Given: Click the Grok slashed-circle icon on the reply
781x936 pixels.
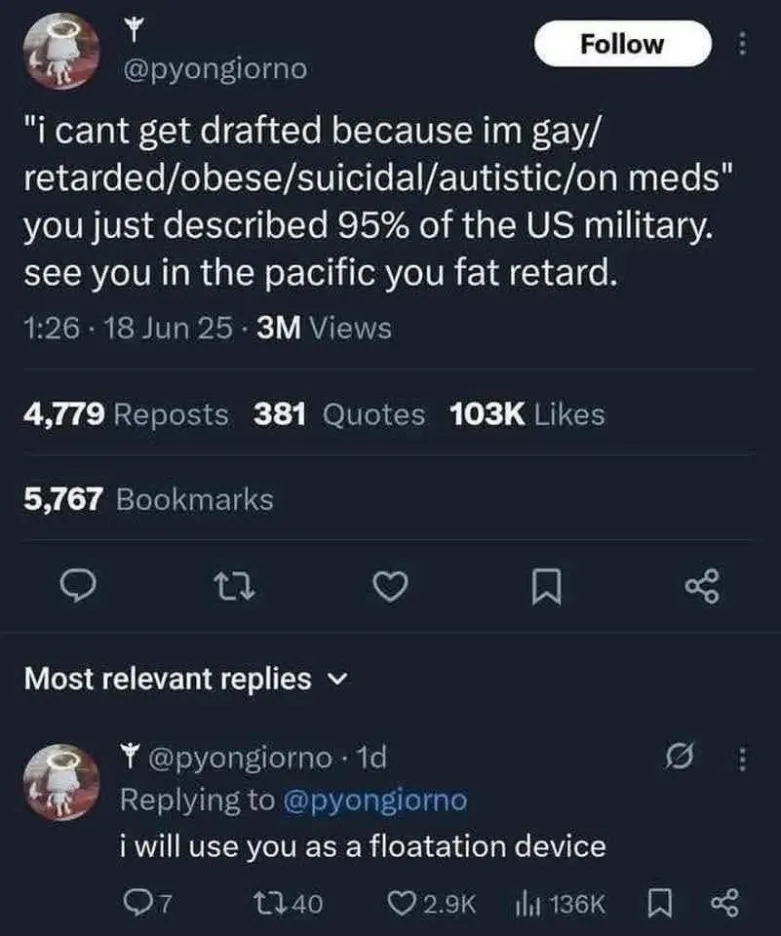Looking at the screenshot, I should pos(680,758).
